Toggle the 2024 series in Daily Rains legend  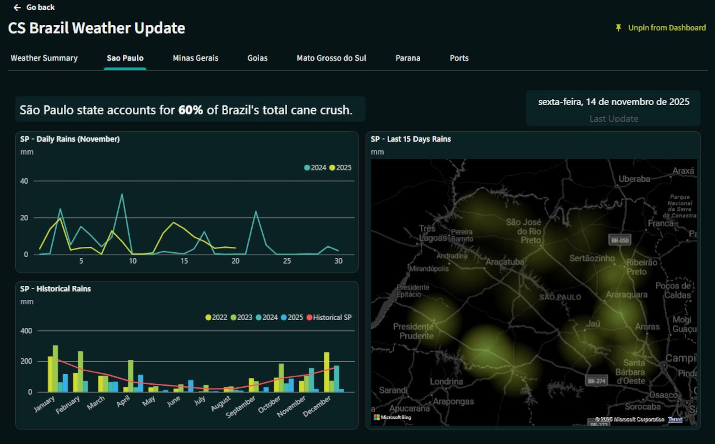click(x=318, y=167)
